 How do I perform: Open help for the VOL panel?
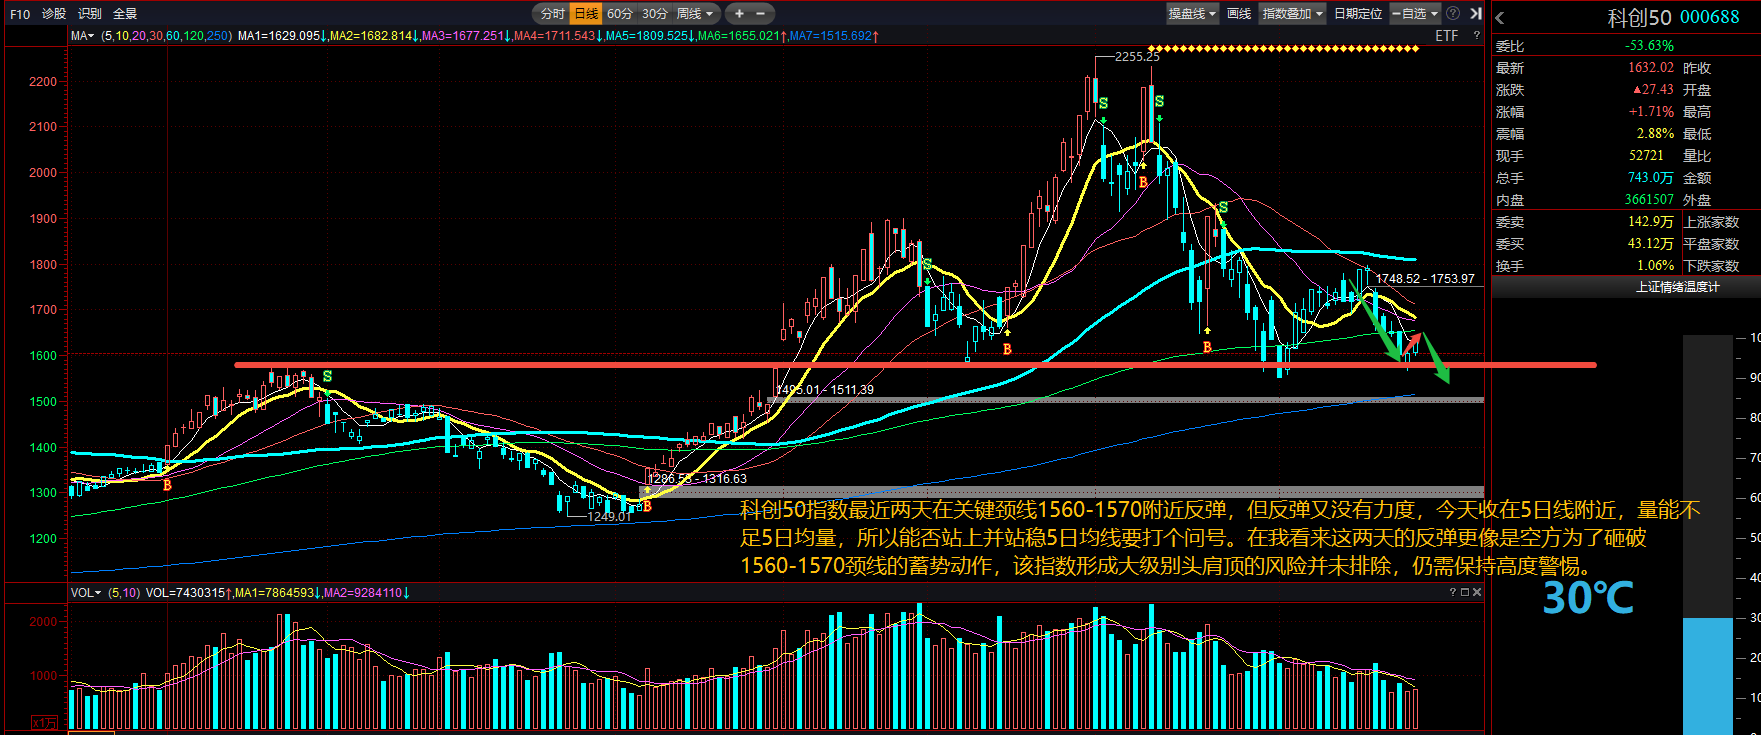pyautogui.click(x=1453, y=593)
